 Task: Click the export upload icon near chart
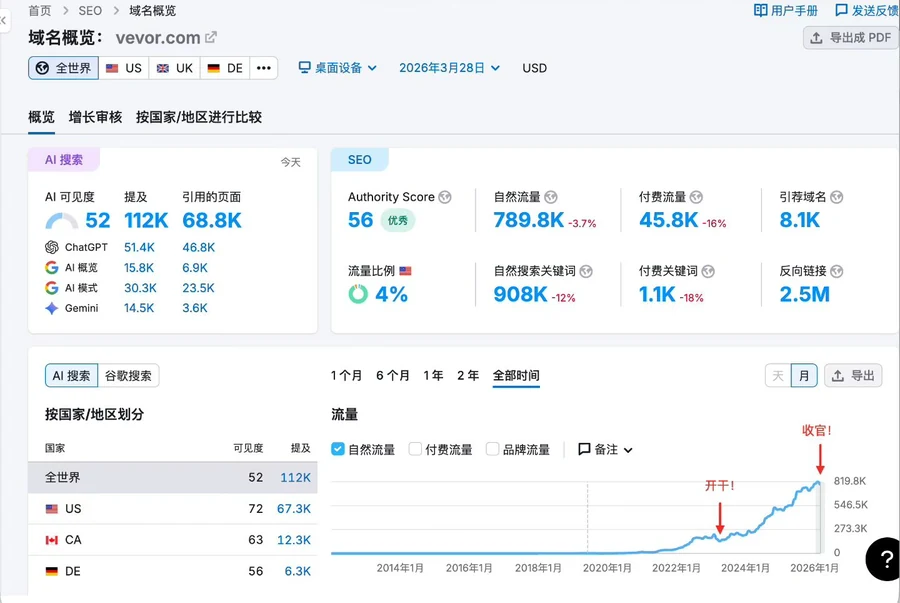(x=838, y=376)
